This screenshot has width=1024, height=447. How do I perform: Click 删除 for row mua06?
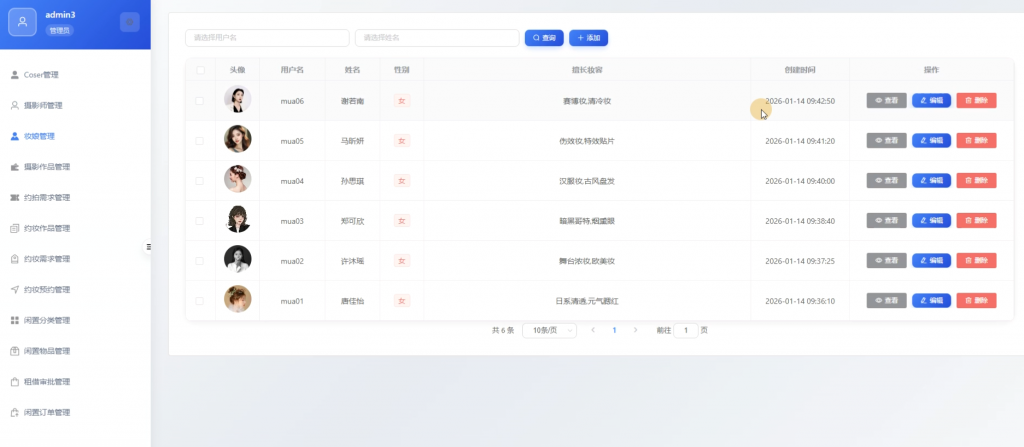point(976,101)
